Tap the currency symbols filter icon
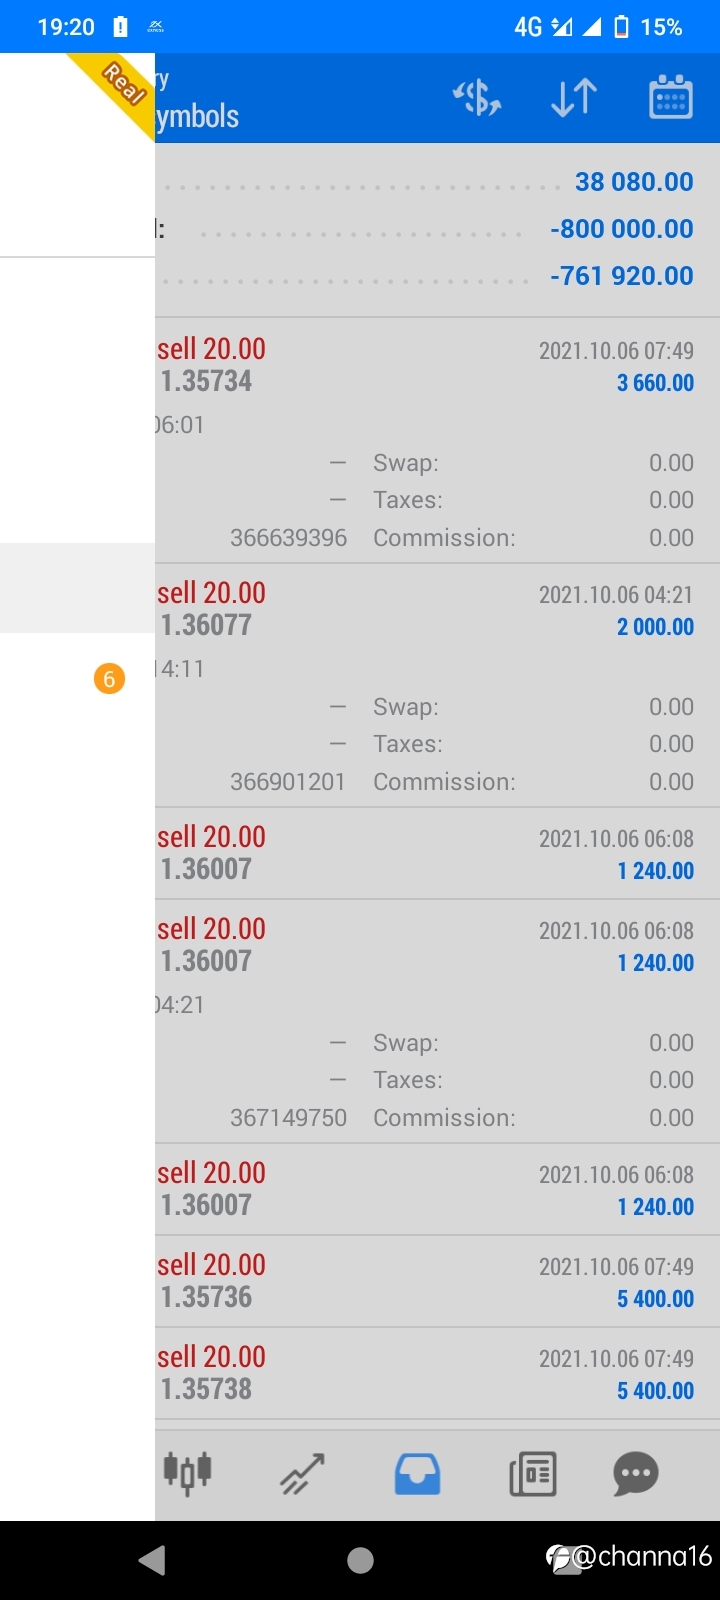The height and width of the screenshot is (1600, 720). pyautogui.click(x=477, y=98)
